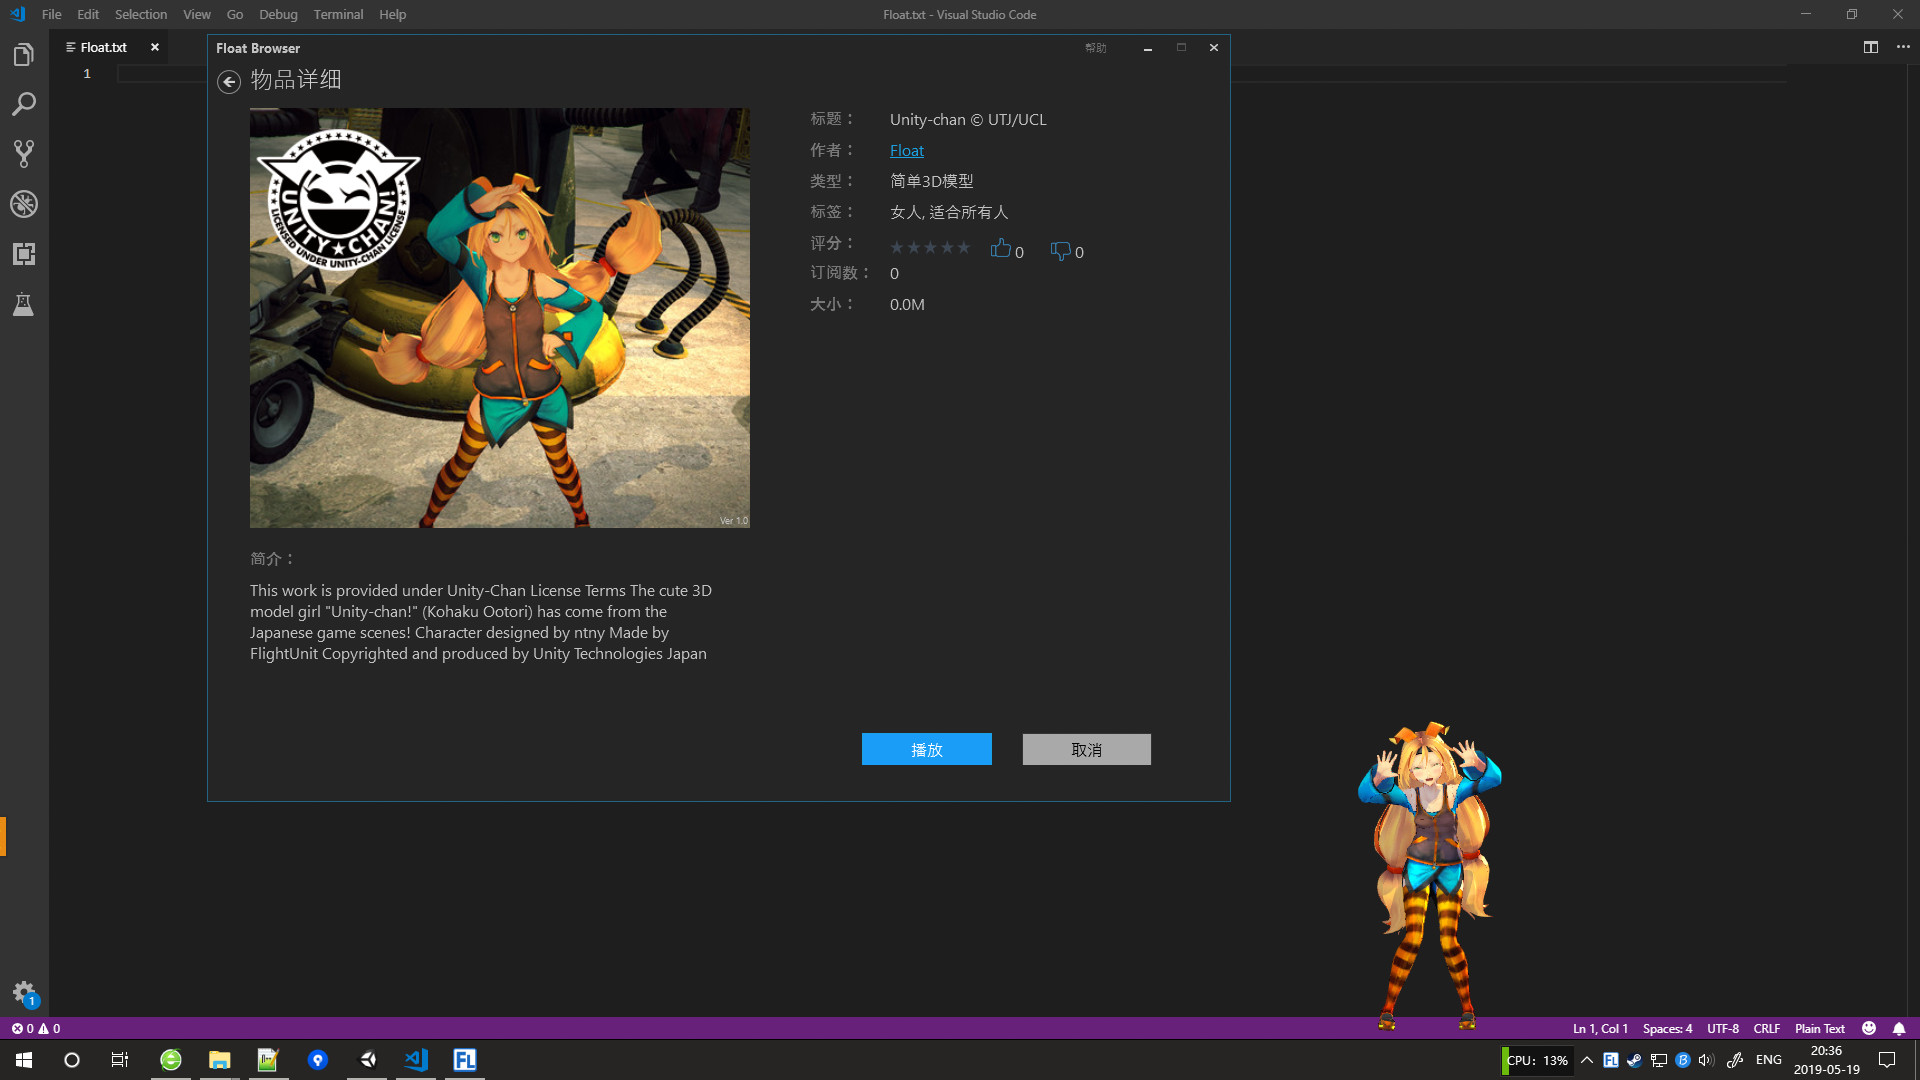Give the item a thumbs-down dislike
The width and height of the screenshot is (1920, 1080).
click(x=1060, y=251)
